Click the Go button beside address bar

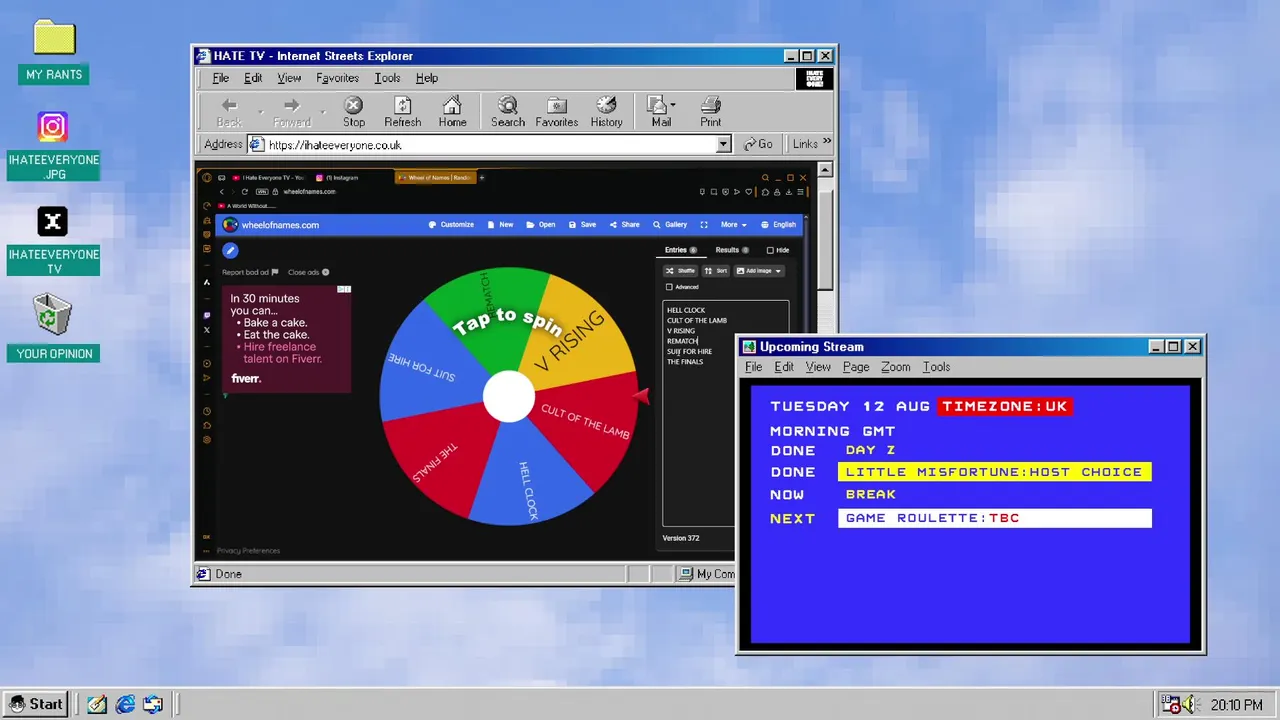click(759, 144)
